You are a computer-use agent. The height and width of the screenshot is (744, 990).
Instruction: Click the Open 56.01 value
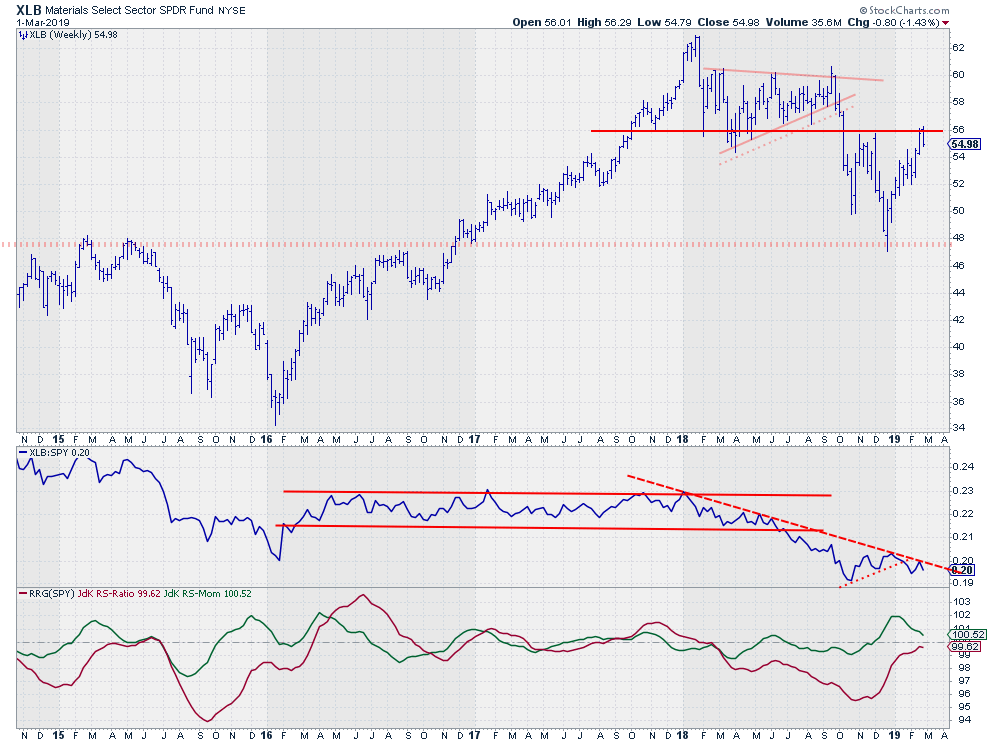pos(542,22)
